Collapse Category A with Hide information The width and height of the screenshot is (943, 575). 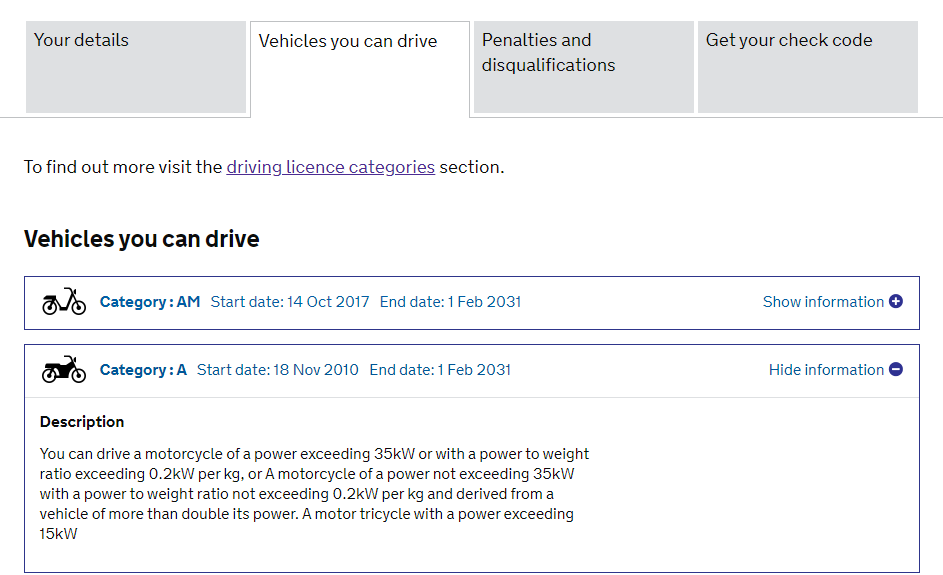835,369
